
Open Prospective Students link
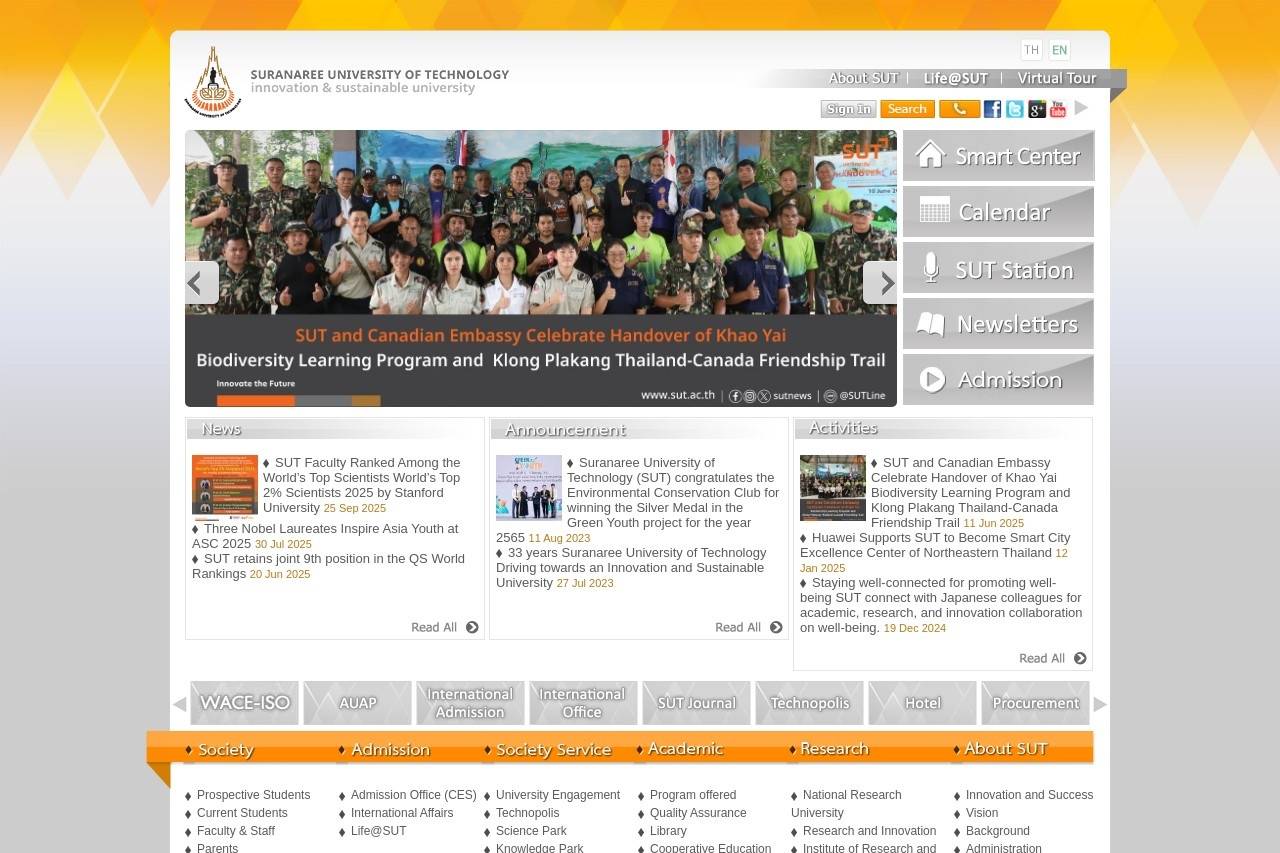tap(253, 795)
